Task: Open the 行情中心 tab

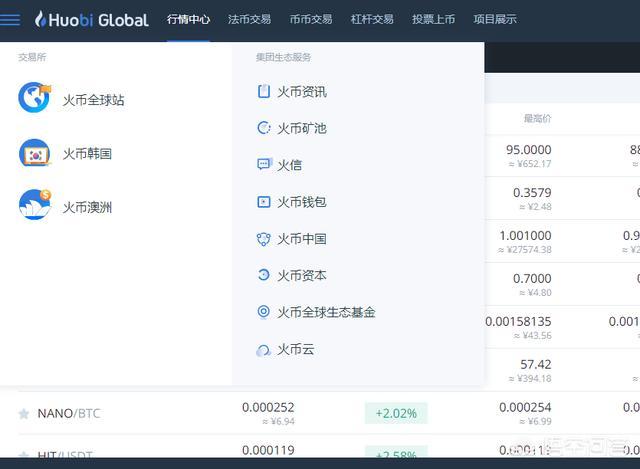Action: coord(188,19)
